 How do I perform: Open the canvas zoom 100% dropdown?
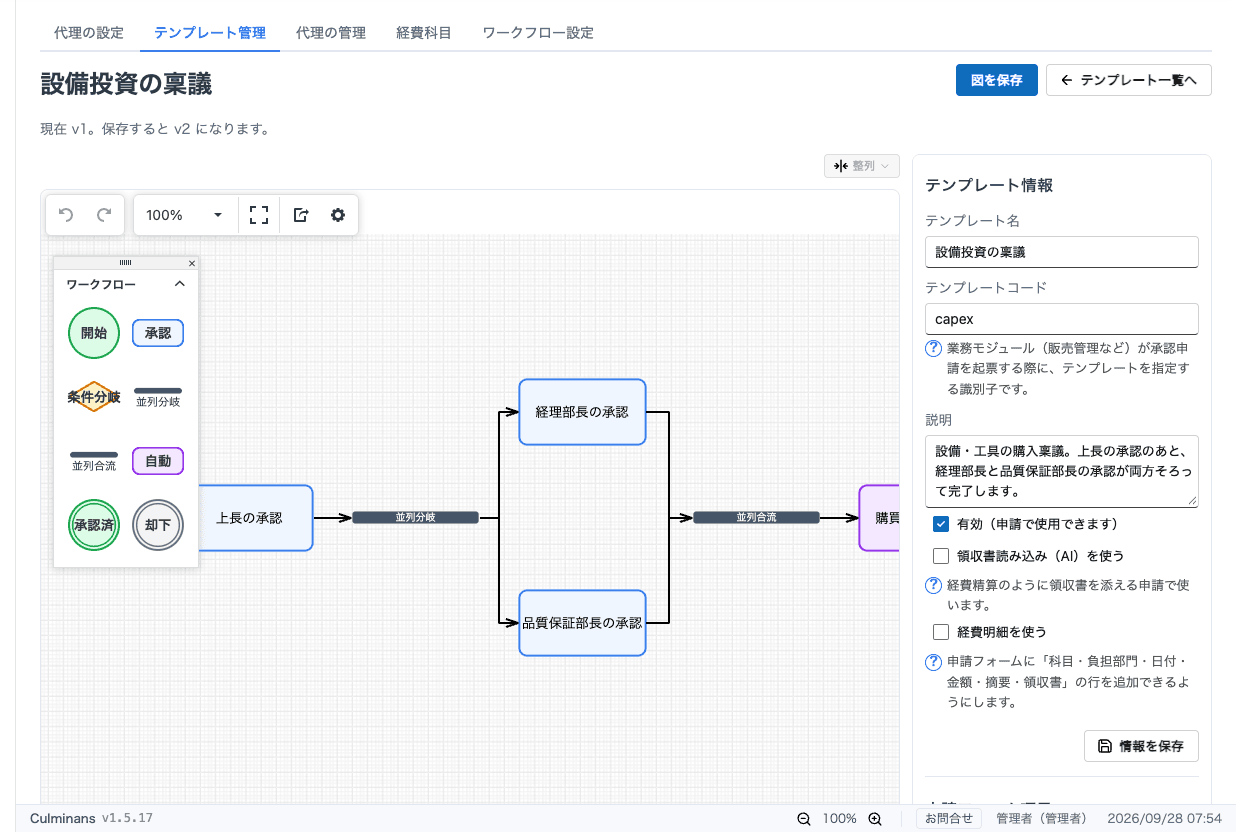[185, 215]
